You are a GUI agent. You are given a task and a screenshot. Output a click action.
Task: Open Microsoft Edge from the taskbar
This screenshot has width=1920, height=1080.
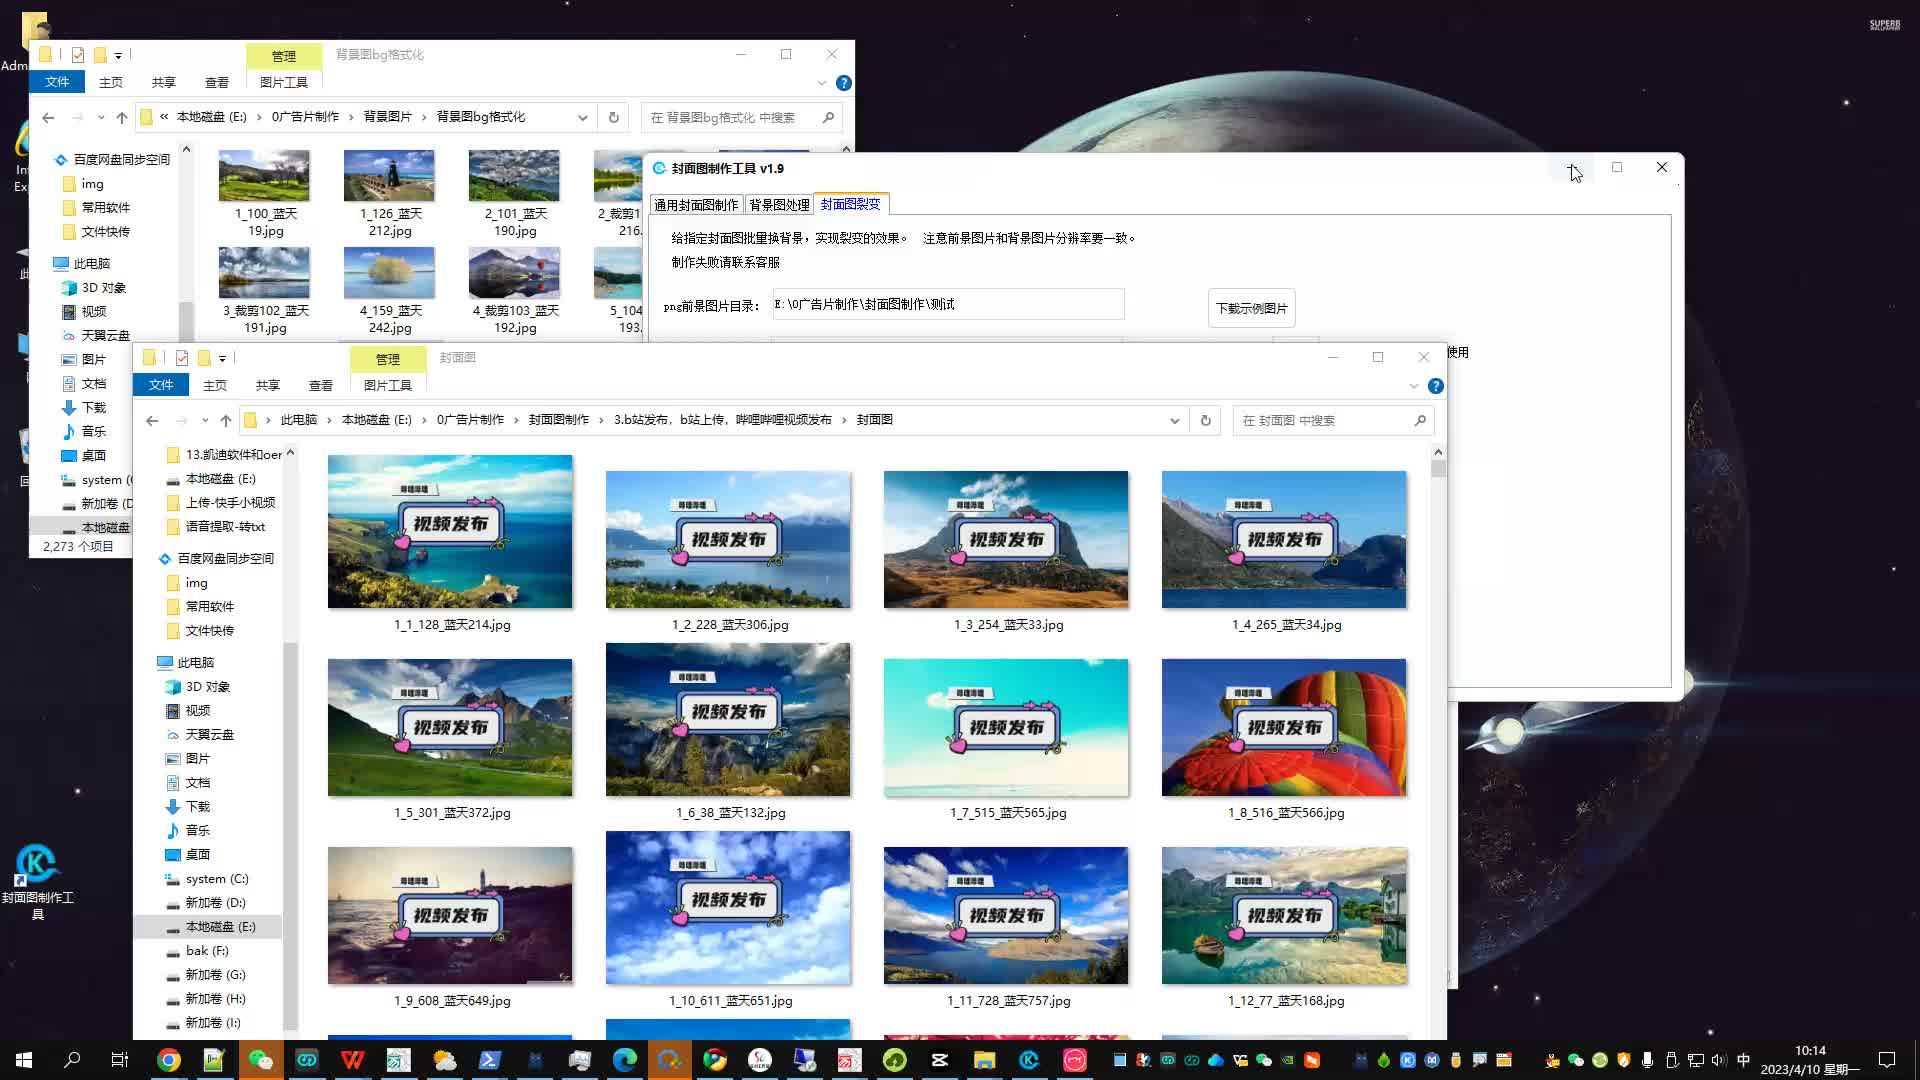click(x=625, y=1060)
